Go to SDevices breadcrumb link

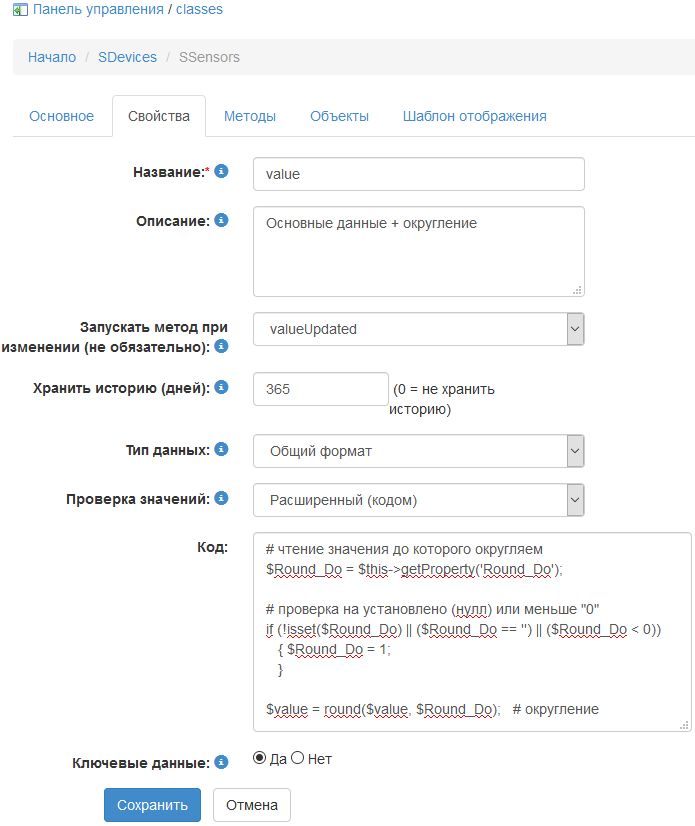[x=127, y=57]
